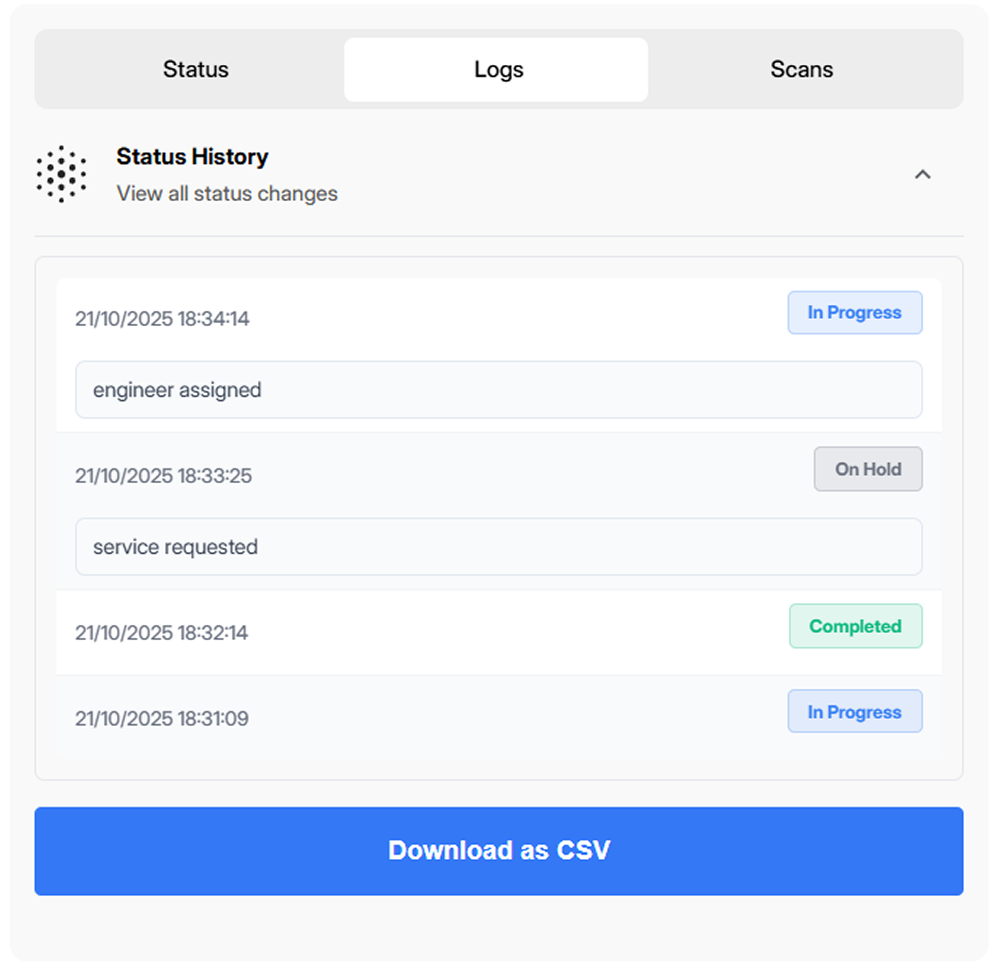This screenshot has width=1004, height=964.
Task: Select the 21/10/2025 18:34:14 timestamp
Action: pos(162,319)
